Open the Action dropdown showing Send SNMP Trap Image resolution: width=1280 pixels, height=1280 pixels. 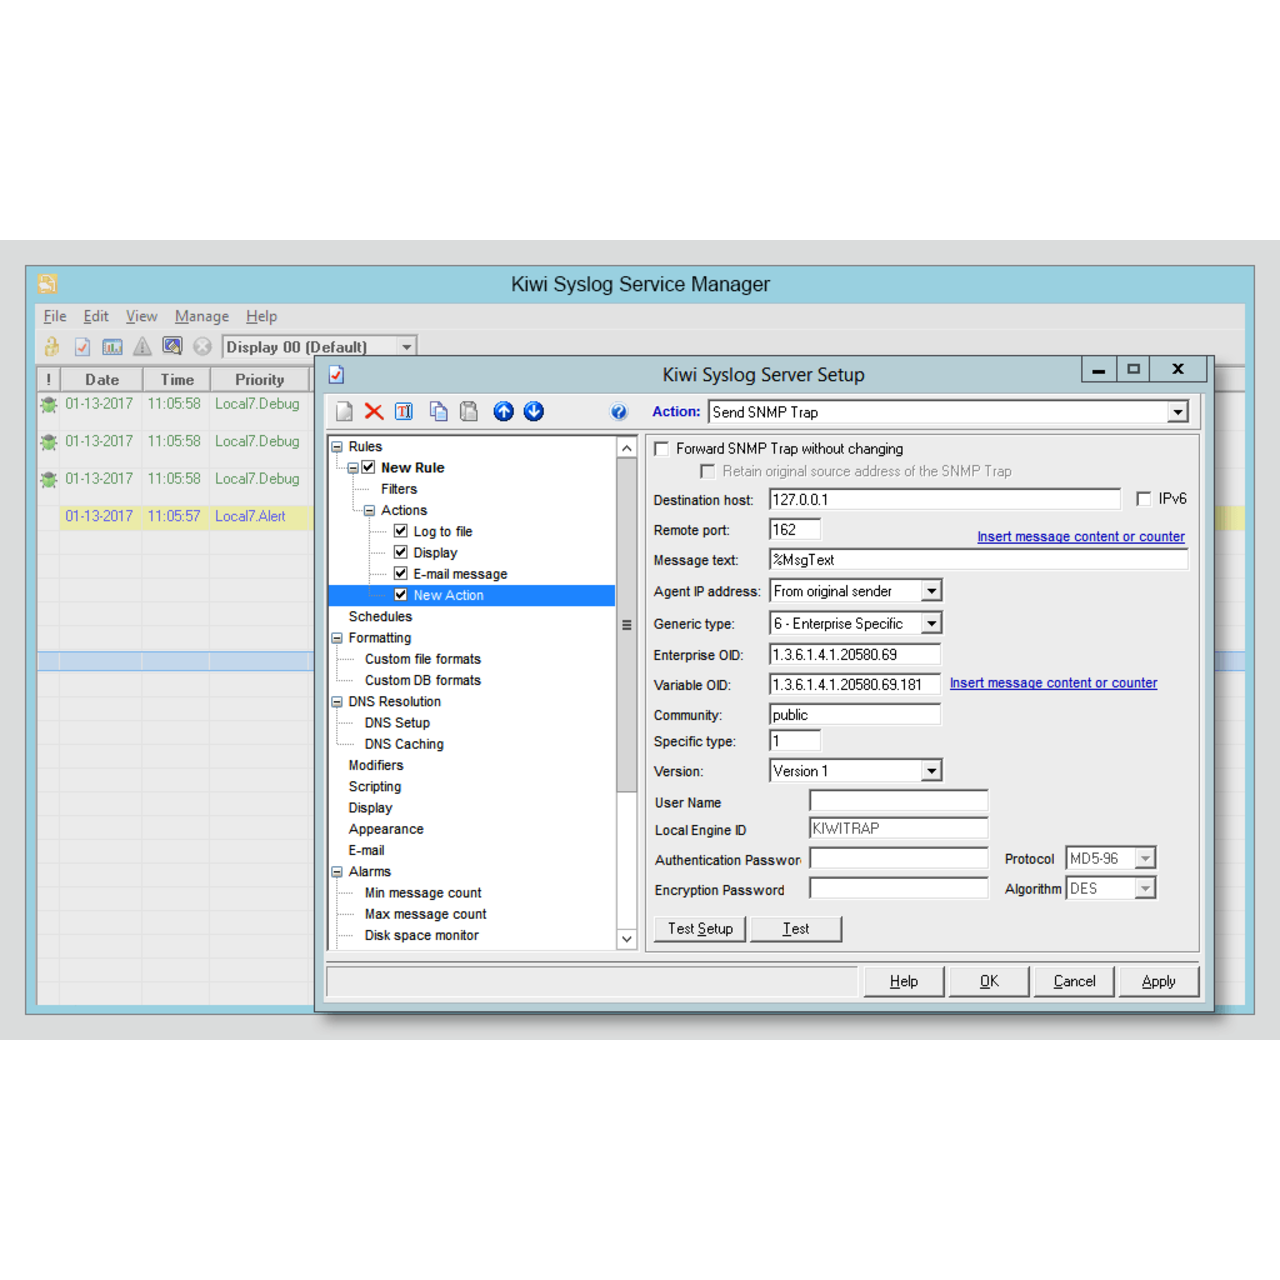(1178, 411)
